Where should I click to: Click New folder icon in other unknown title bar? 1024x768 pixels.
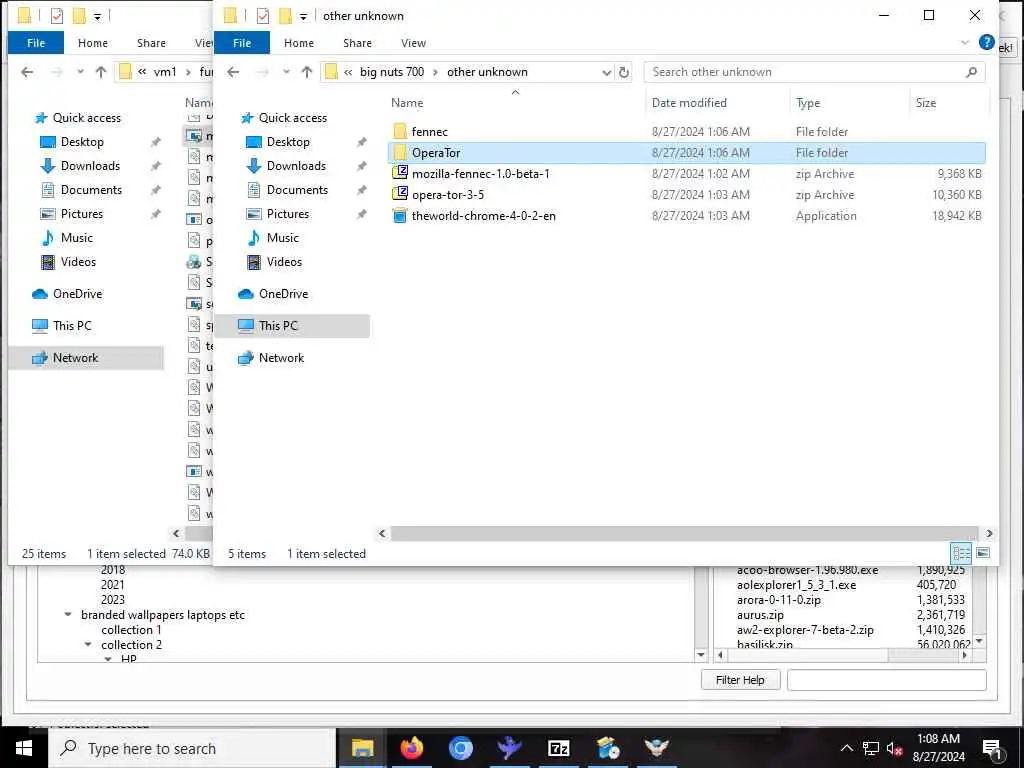point(285,16)
